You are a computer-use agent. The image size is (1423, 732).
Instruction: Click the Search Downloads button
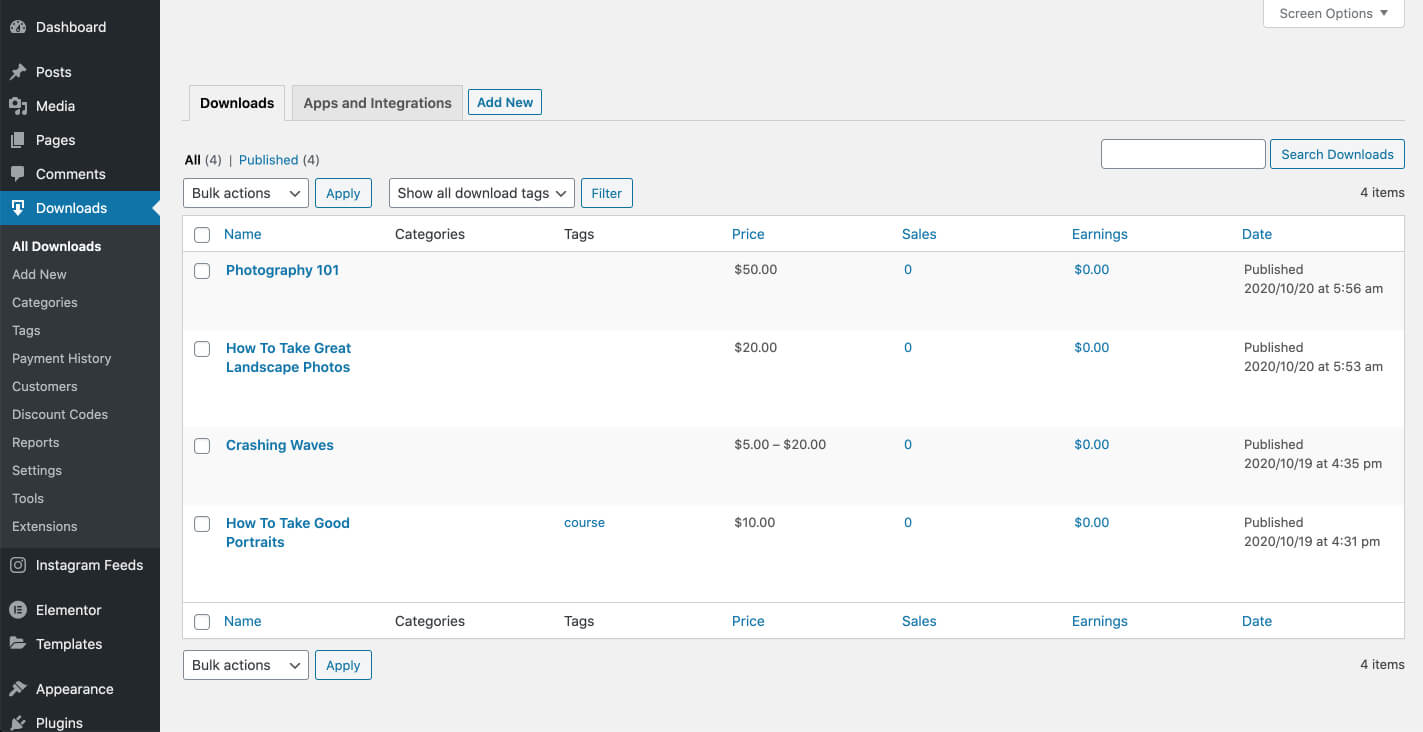[1337, 154]
